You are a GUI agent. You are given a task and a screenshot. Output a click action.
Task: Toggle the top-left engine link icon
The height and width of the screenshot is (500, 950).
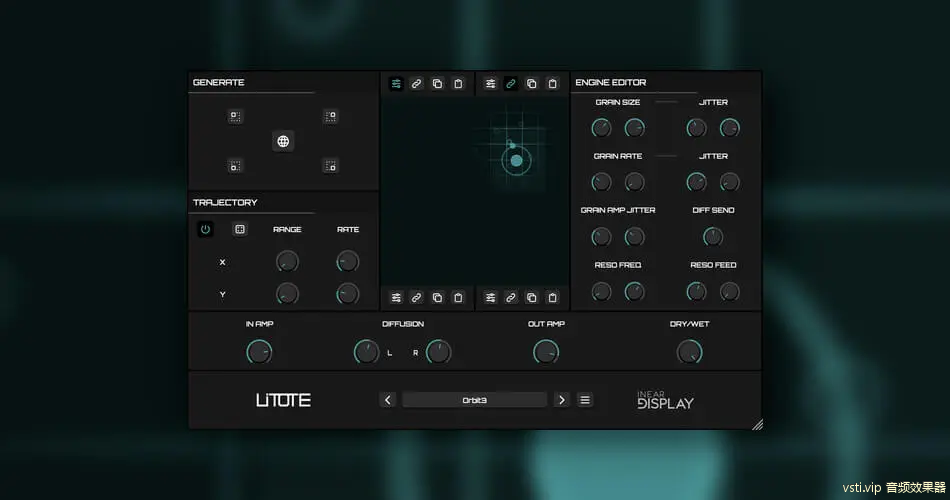416,84
